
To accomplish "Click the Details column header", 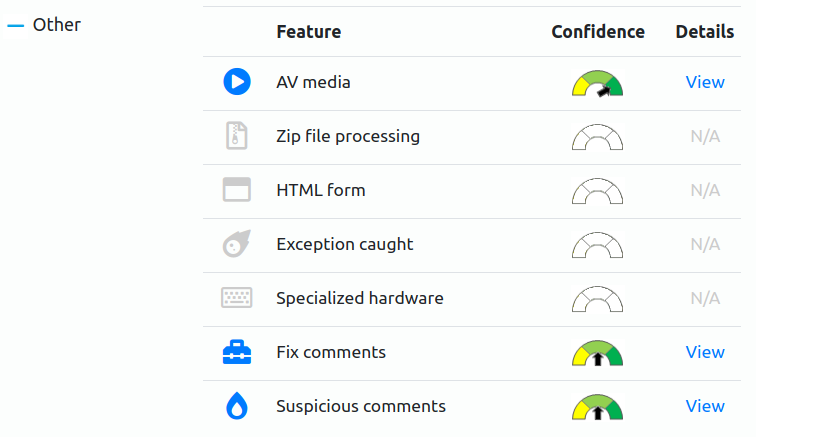I will click(x=705, y=32).
